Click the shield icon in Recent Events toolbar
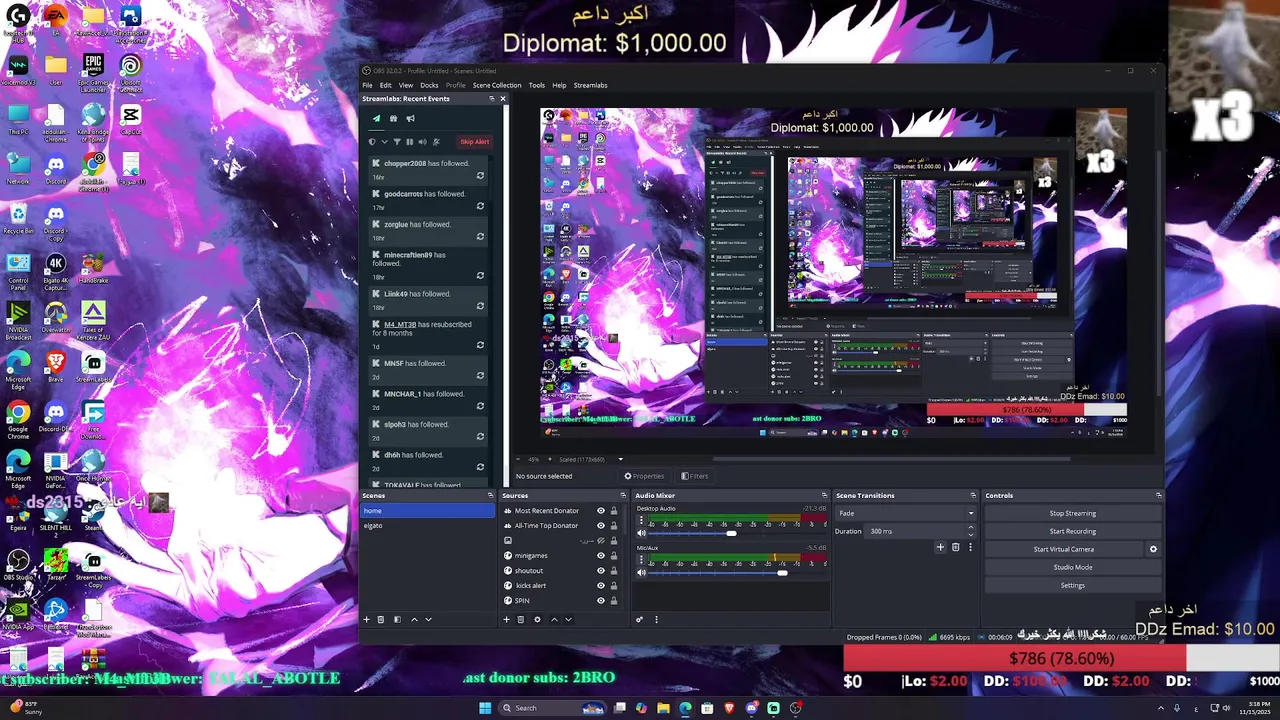This screenshot has height=720, width=1280. (372, 142)
